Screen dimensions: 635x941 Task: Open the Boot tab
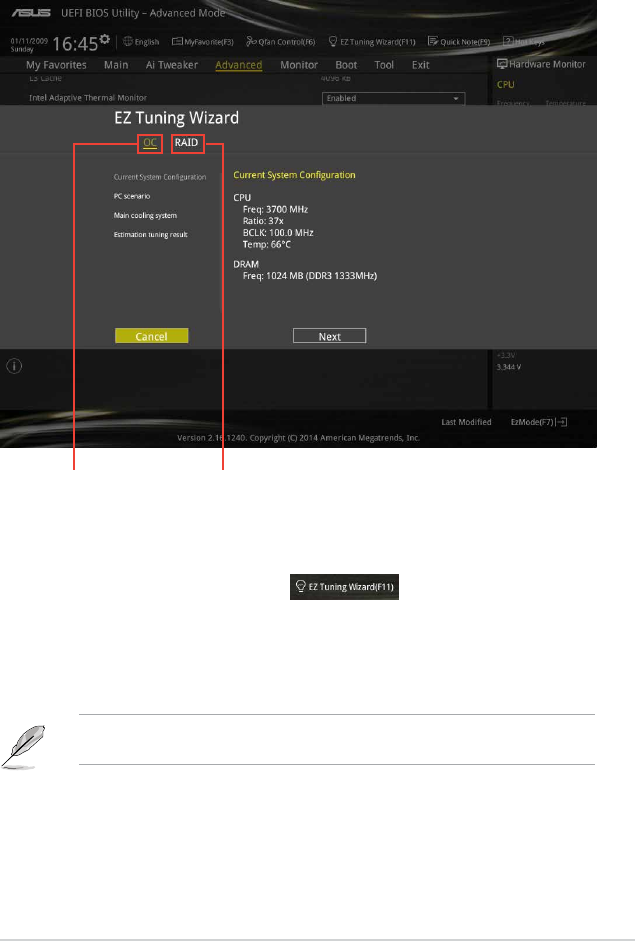[x=346, y=65]
